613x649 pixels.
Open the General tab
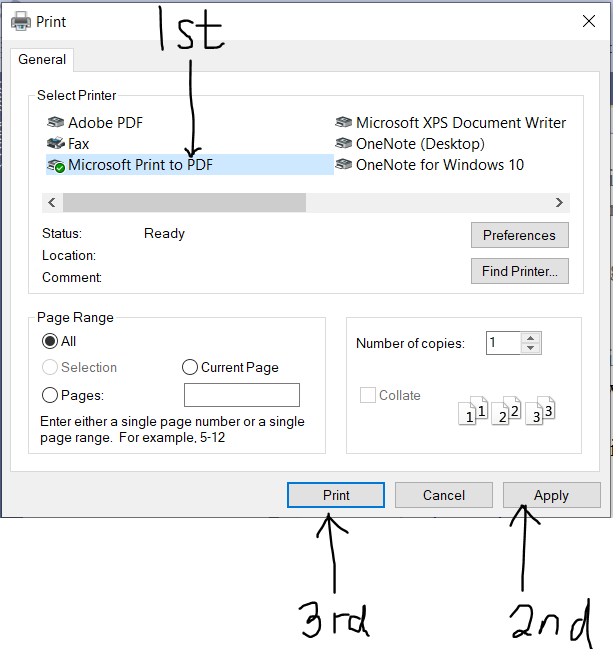click(x=42, y=60)
